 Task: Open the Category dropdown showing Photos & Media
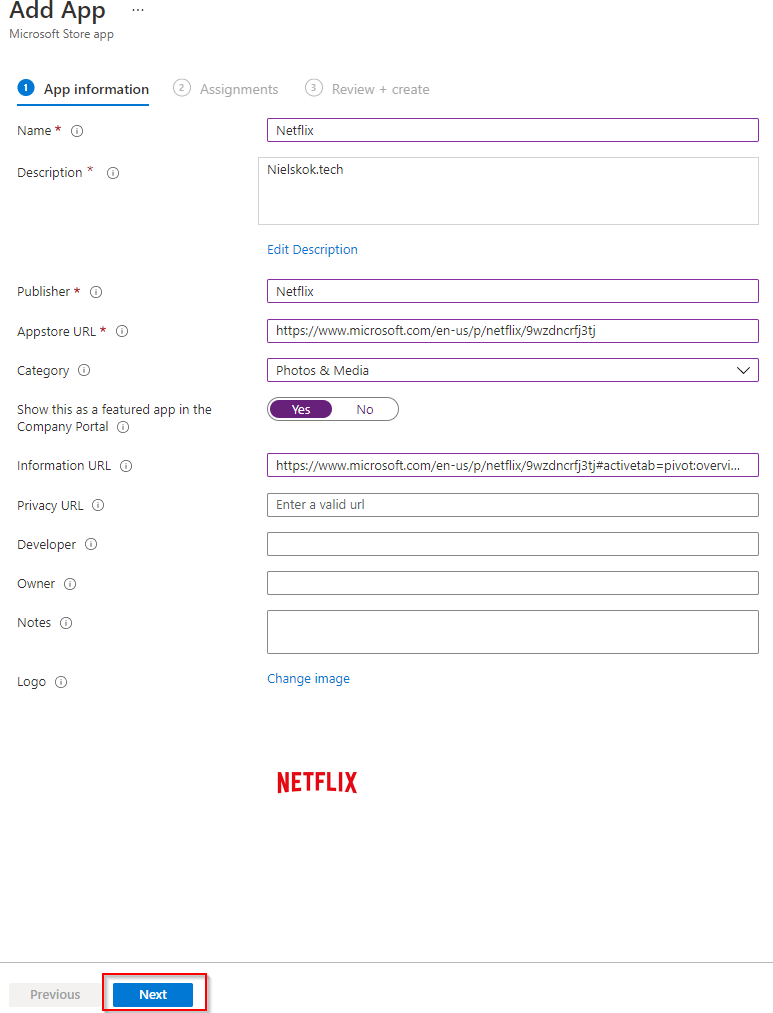513,370
